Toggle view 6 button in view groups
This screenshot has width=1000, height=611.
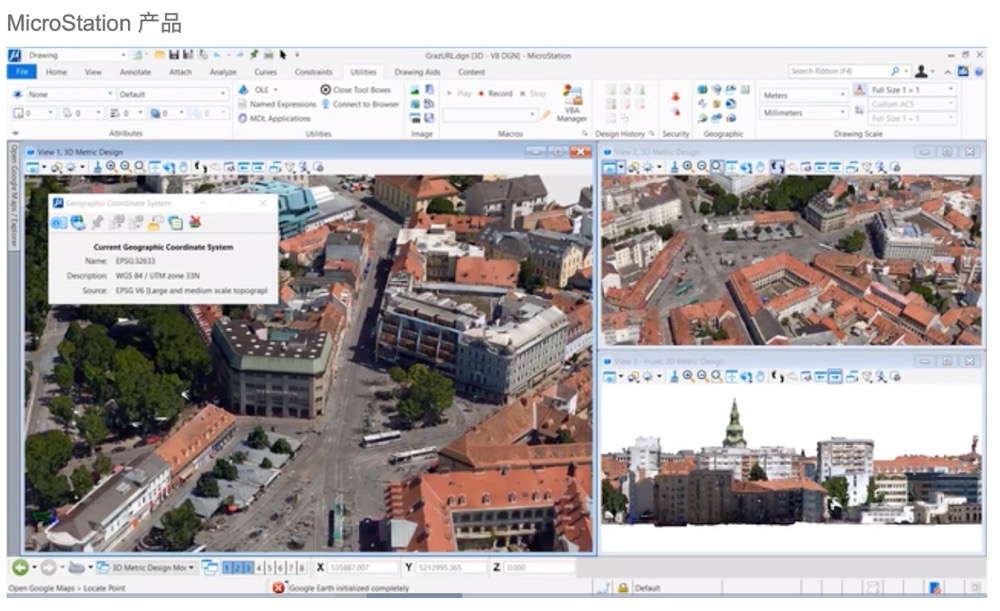280,567
